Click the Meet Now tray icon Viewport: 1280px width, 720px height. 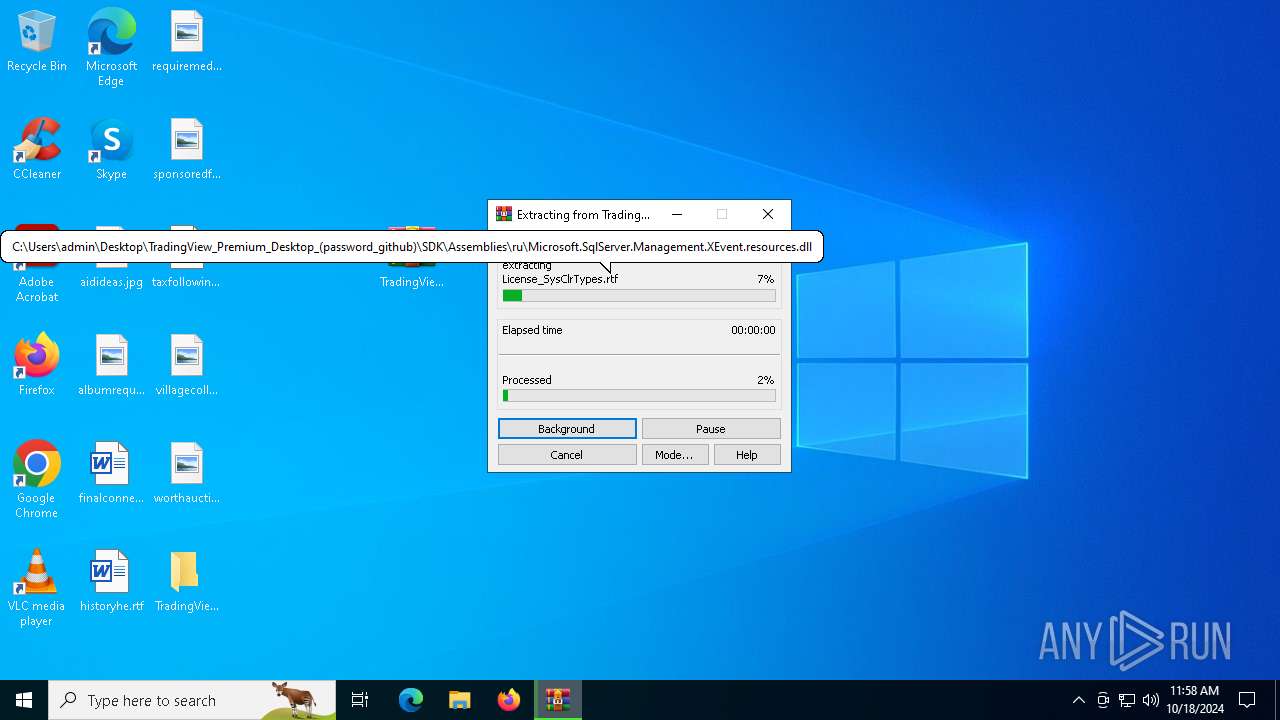tap(1103, 700)
